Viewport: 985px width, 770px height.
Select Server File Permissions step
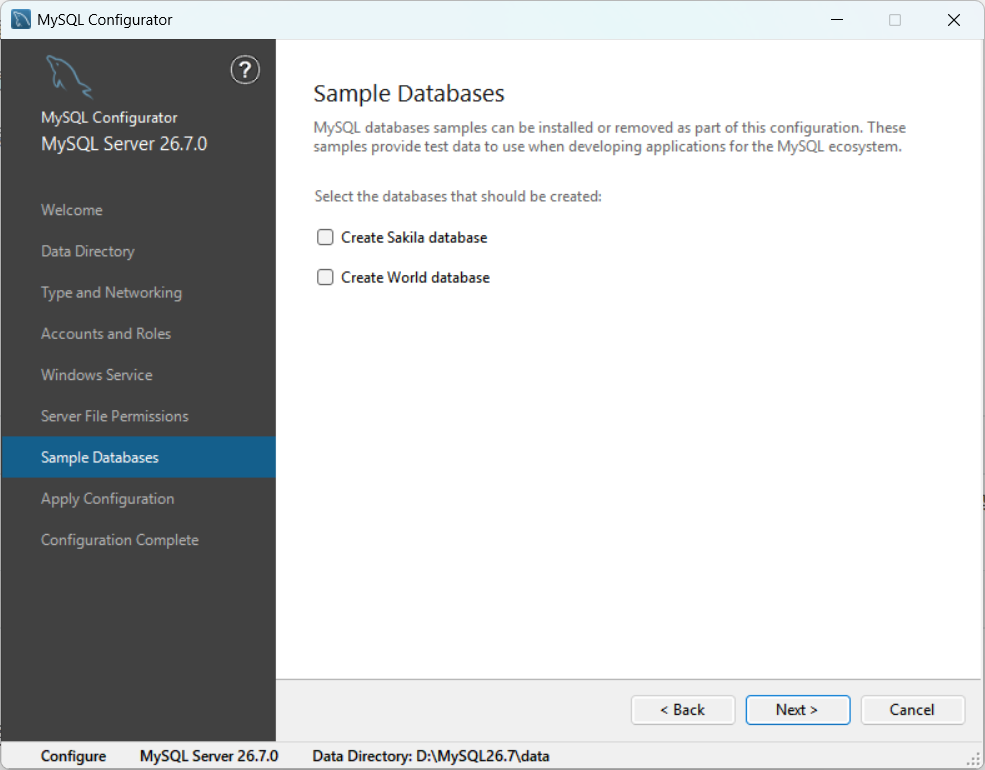tap(114, 416)
